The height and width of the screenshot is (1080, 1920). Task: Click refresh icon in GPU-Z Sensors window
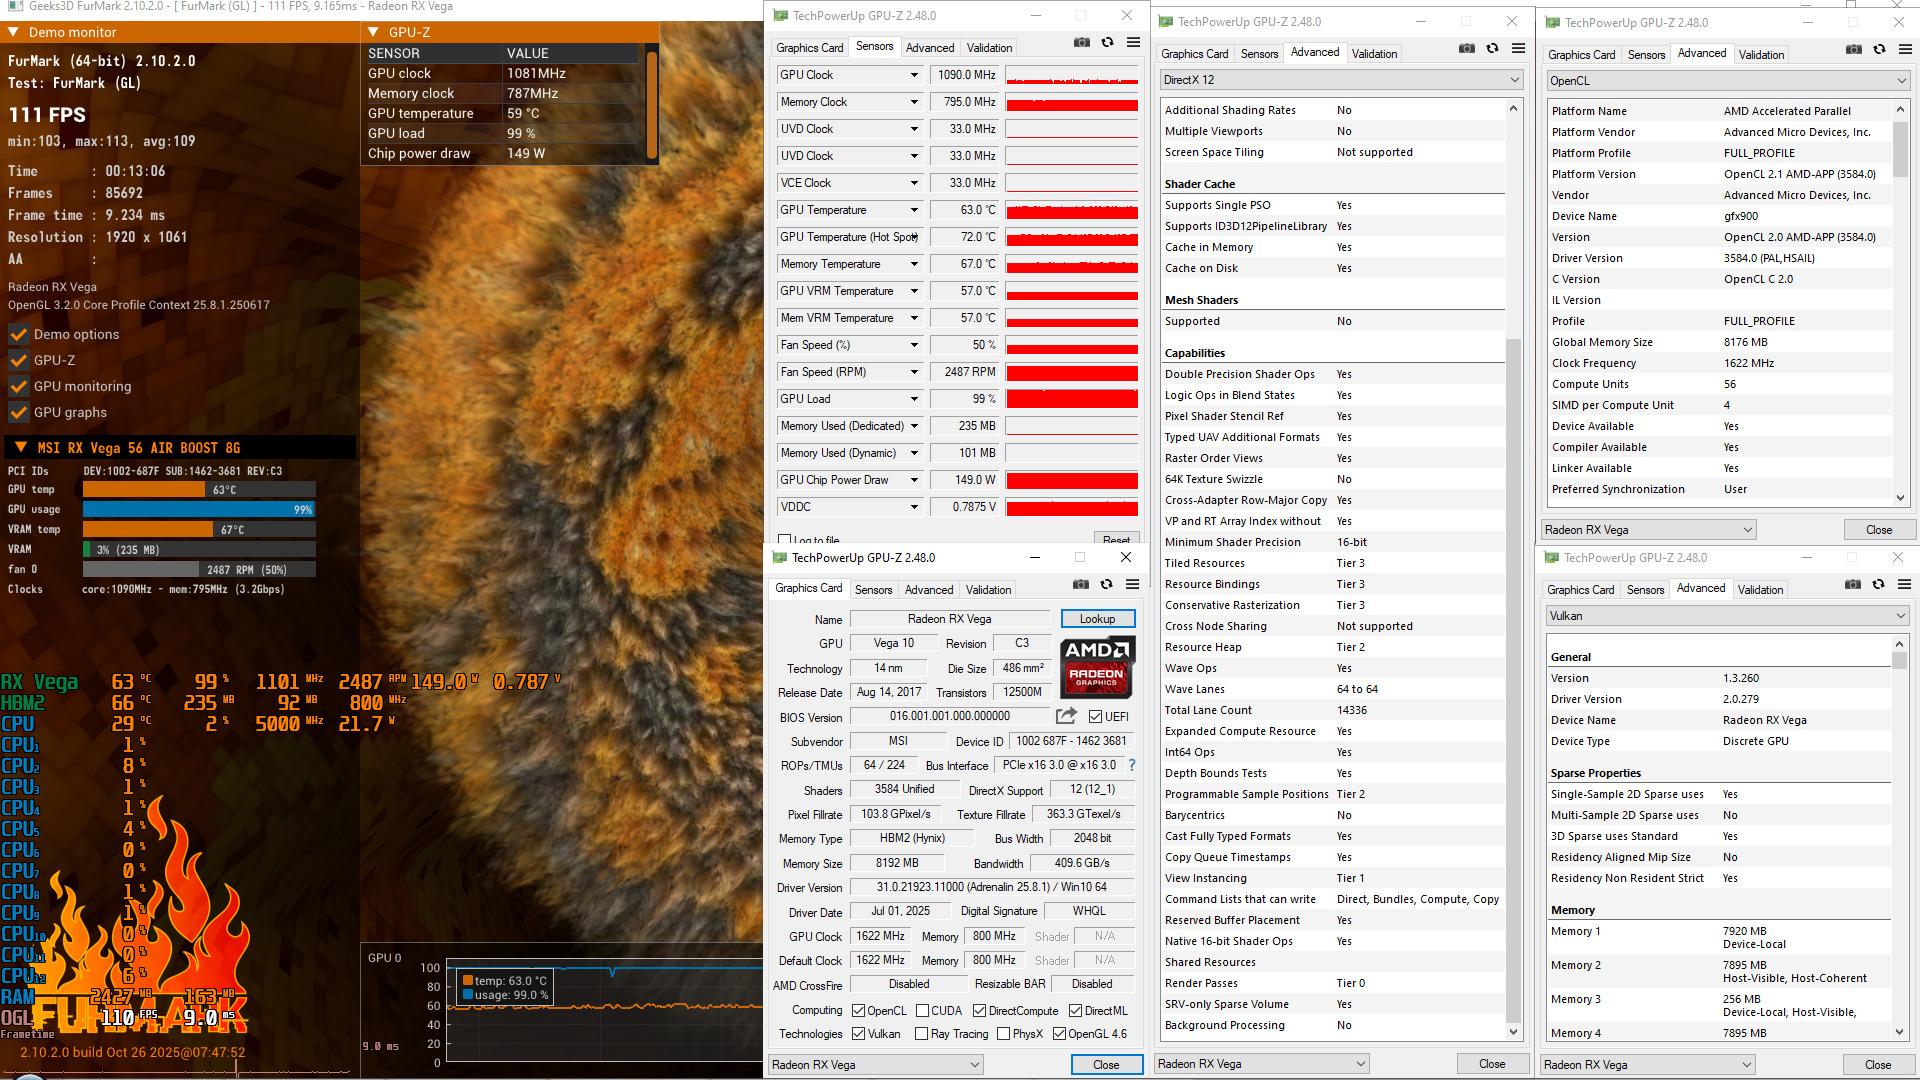tap(1107, 43)
